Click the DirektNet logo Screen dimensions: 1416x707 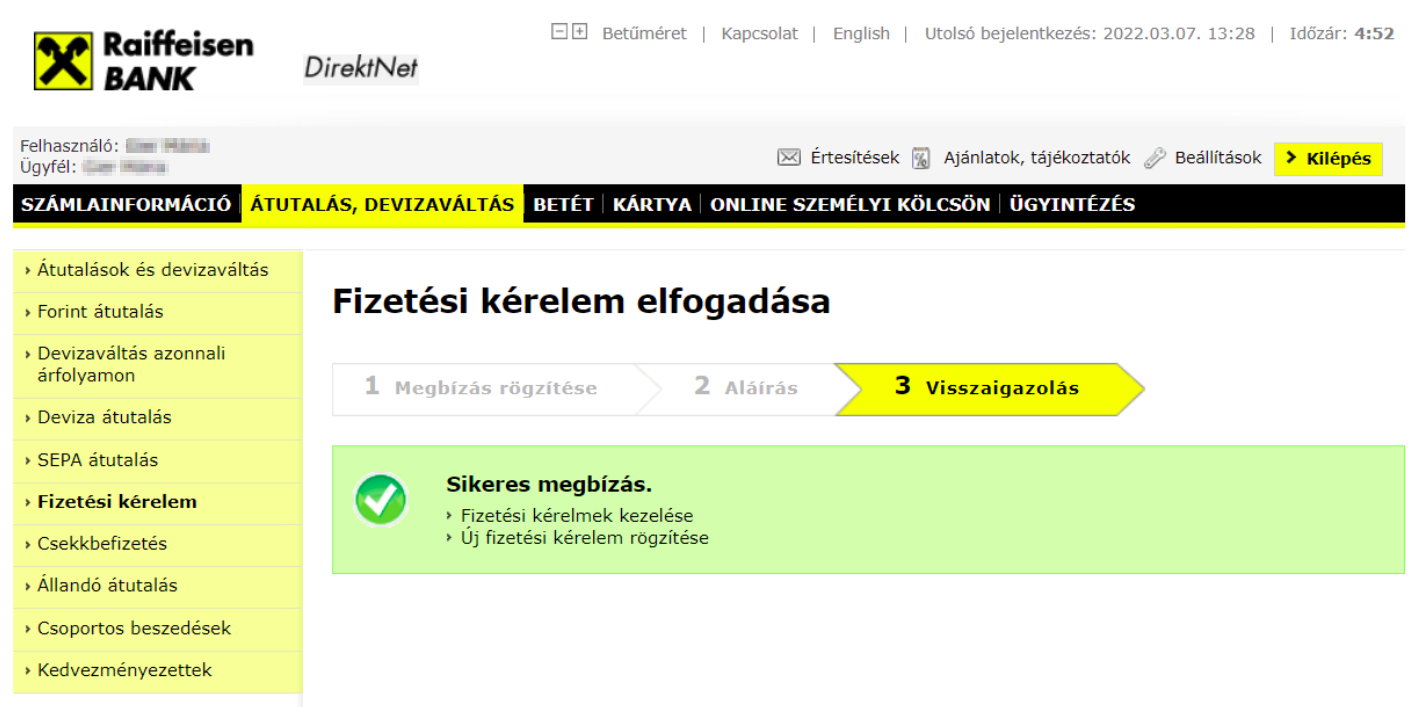[360, 68]
